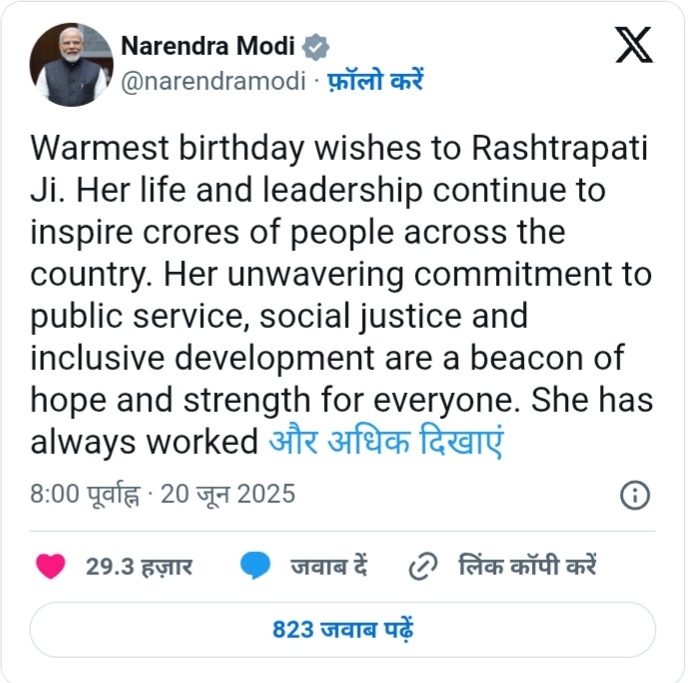Click the blue verified badge
Image resolution: width=690 pixels, height=683 pixels.
coord(317,47)
